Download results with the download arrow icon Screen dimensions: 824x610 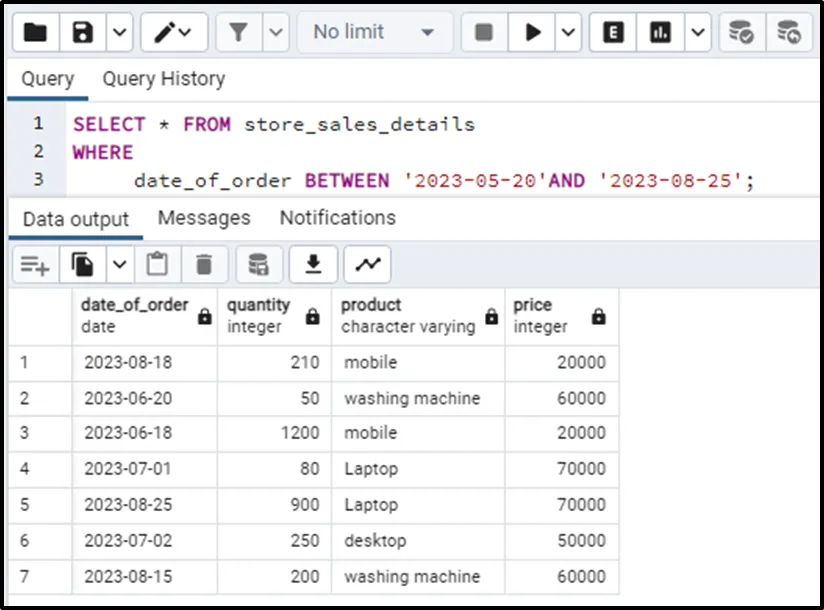coord(313,265)
